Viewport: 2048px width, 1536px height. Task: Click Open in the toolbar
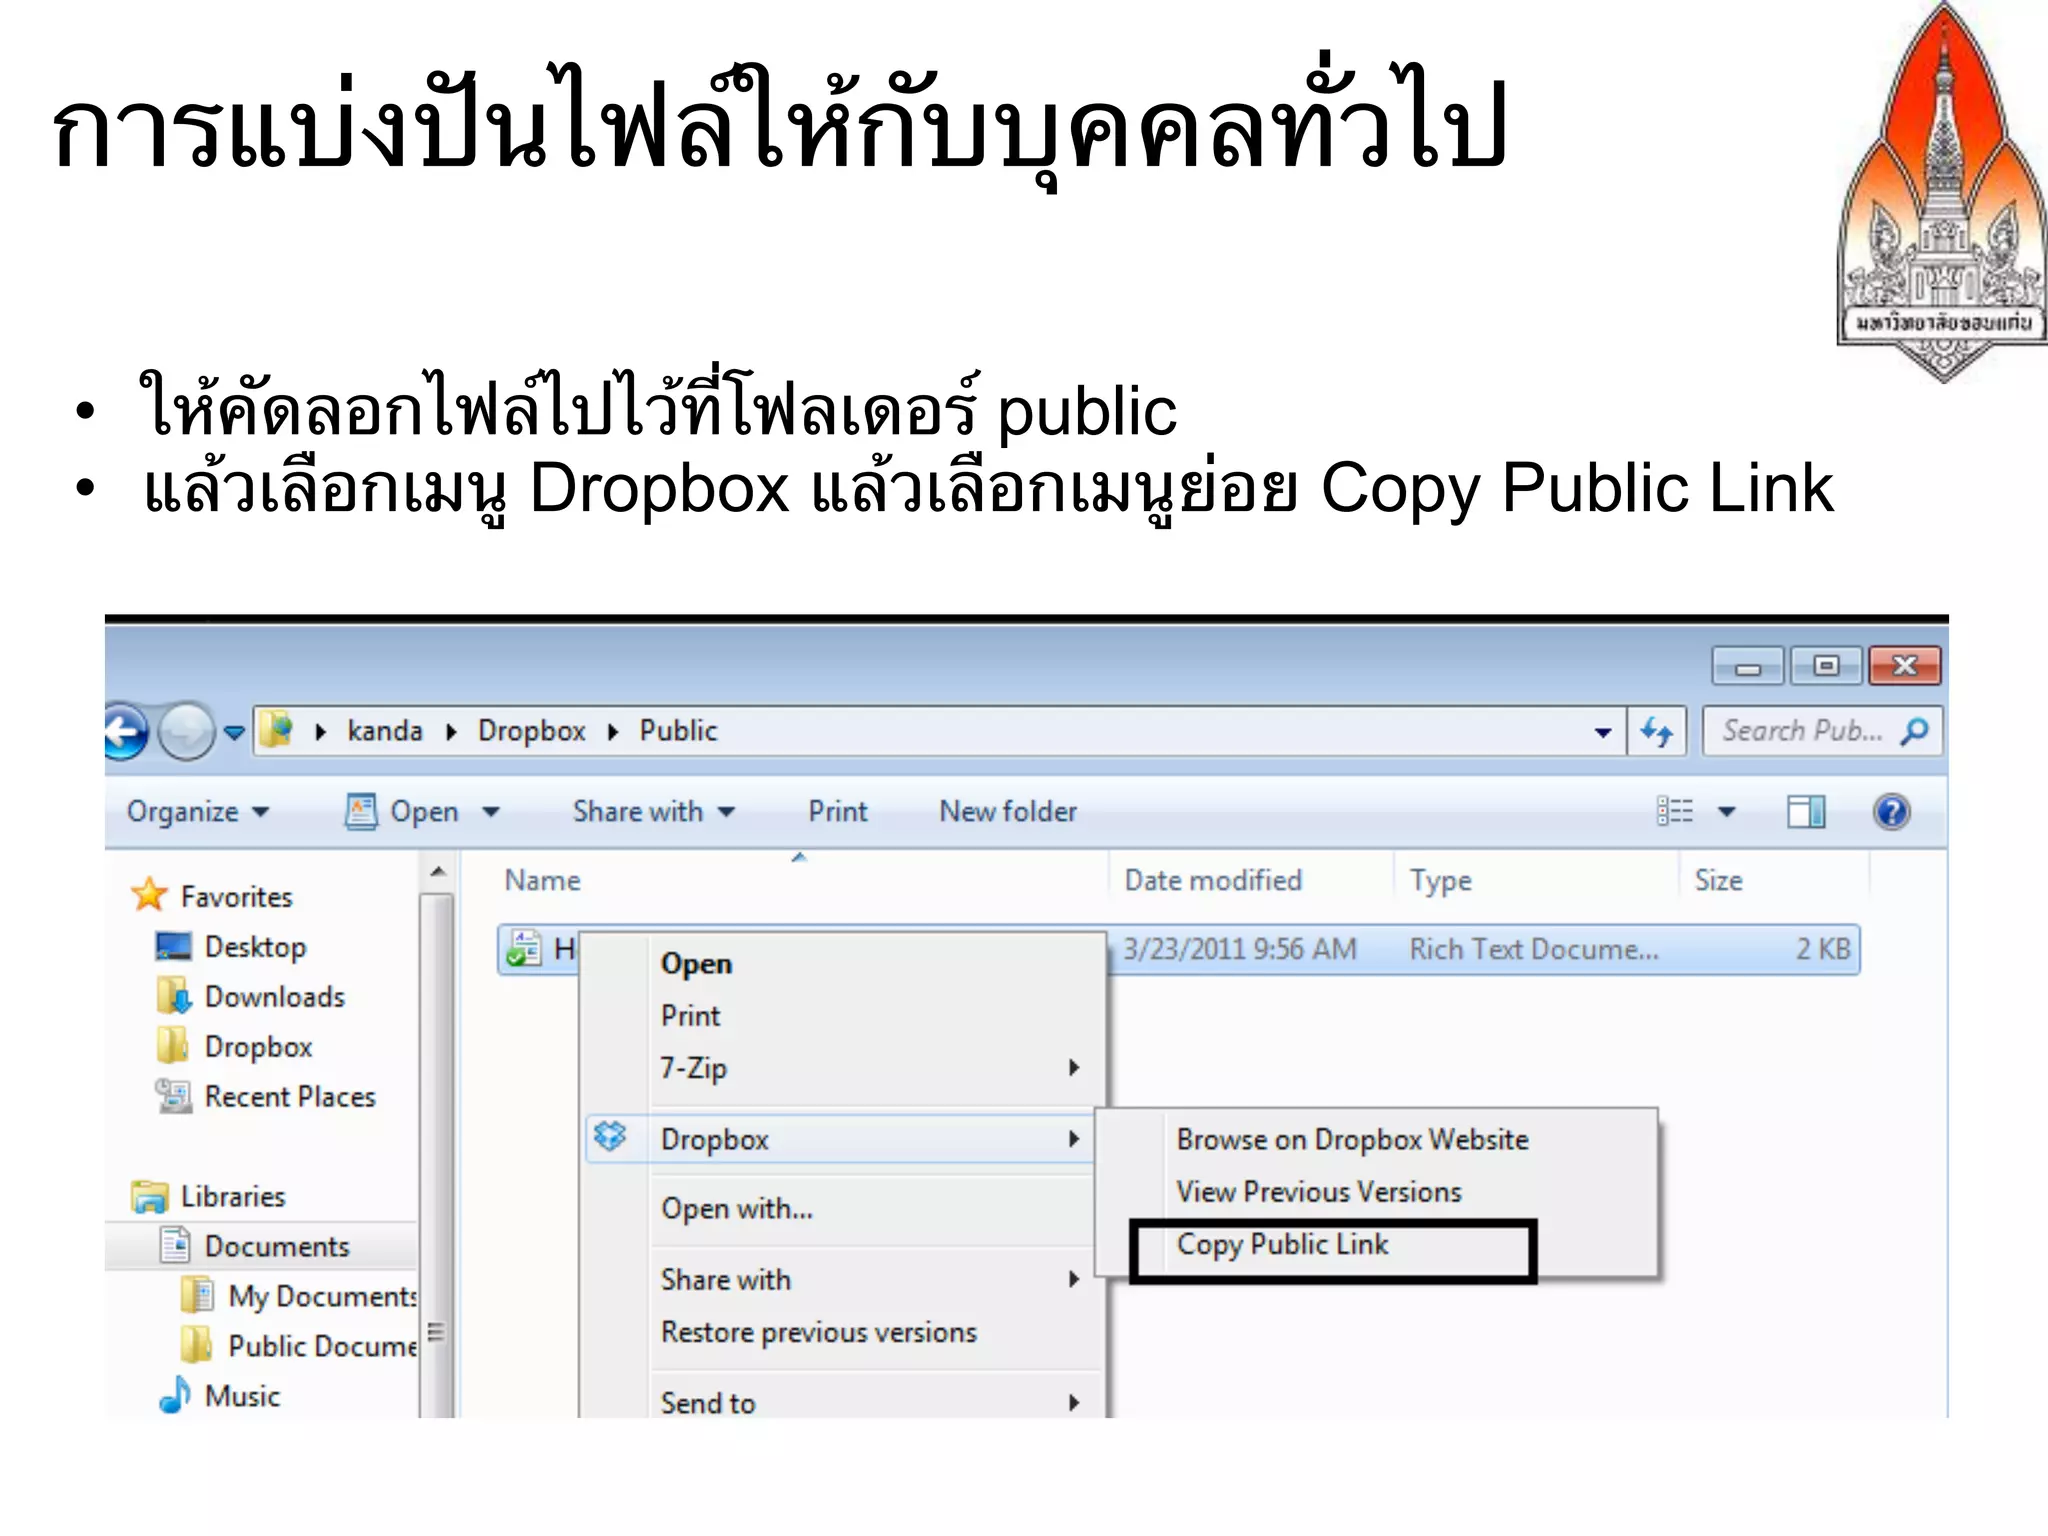[x=402, y=811]
